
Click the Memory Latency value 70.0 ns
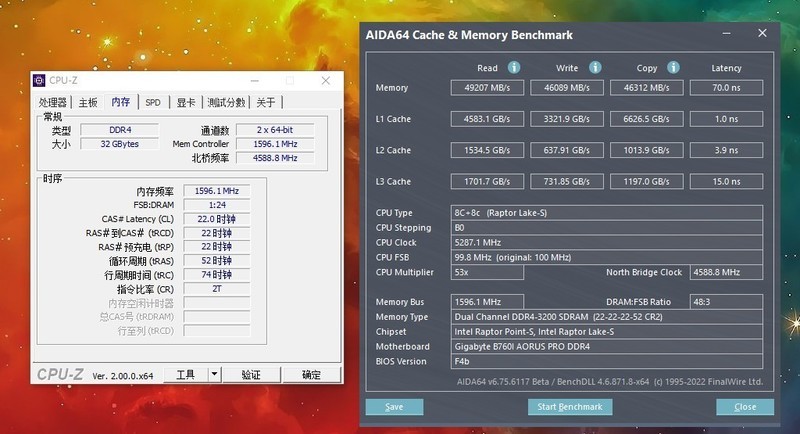pos(727,88)
